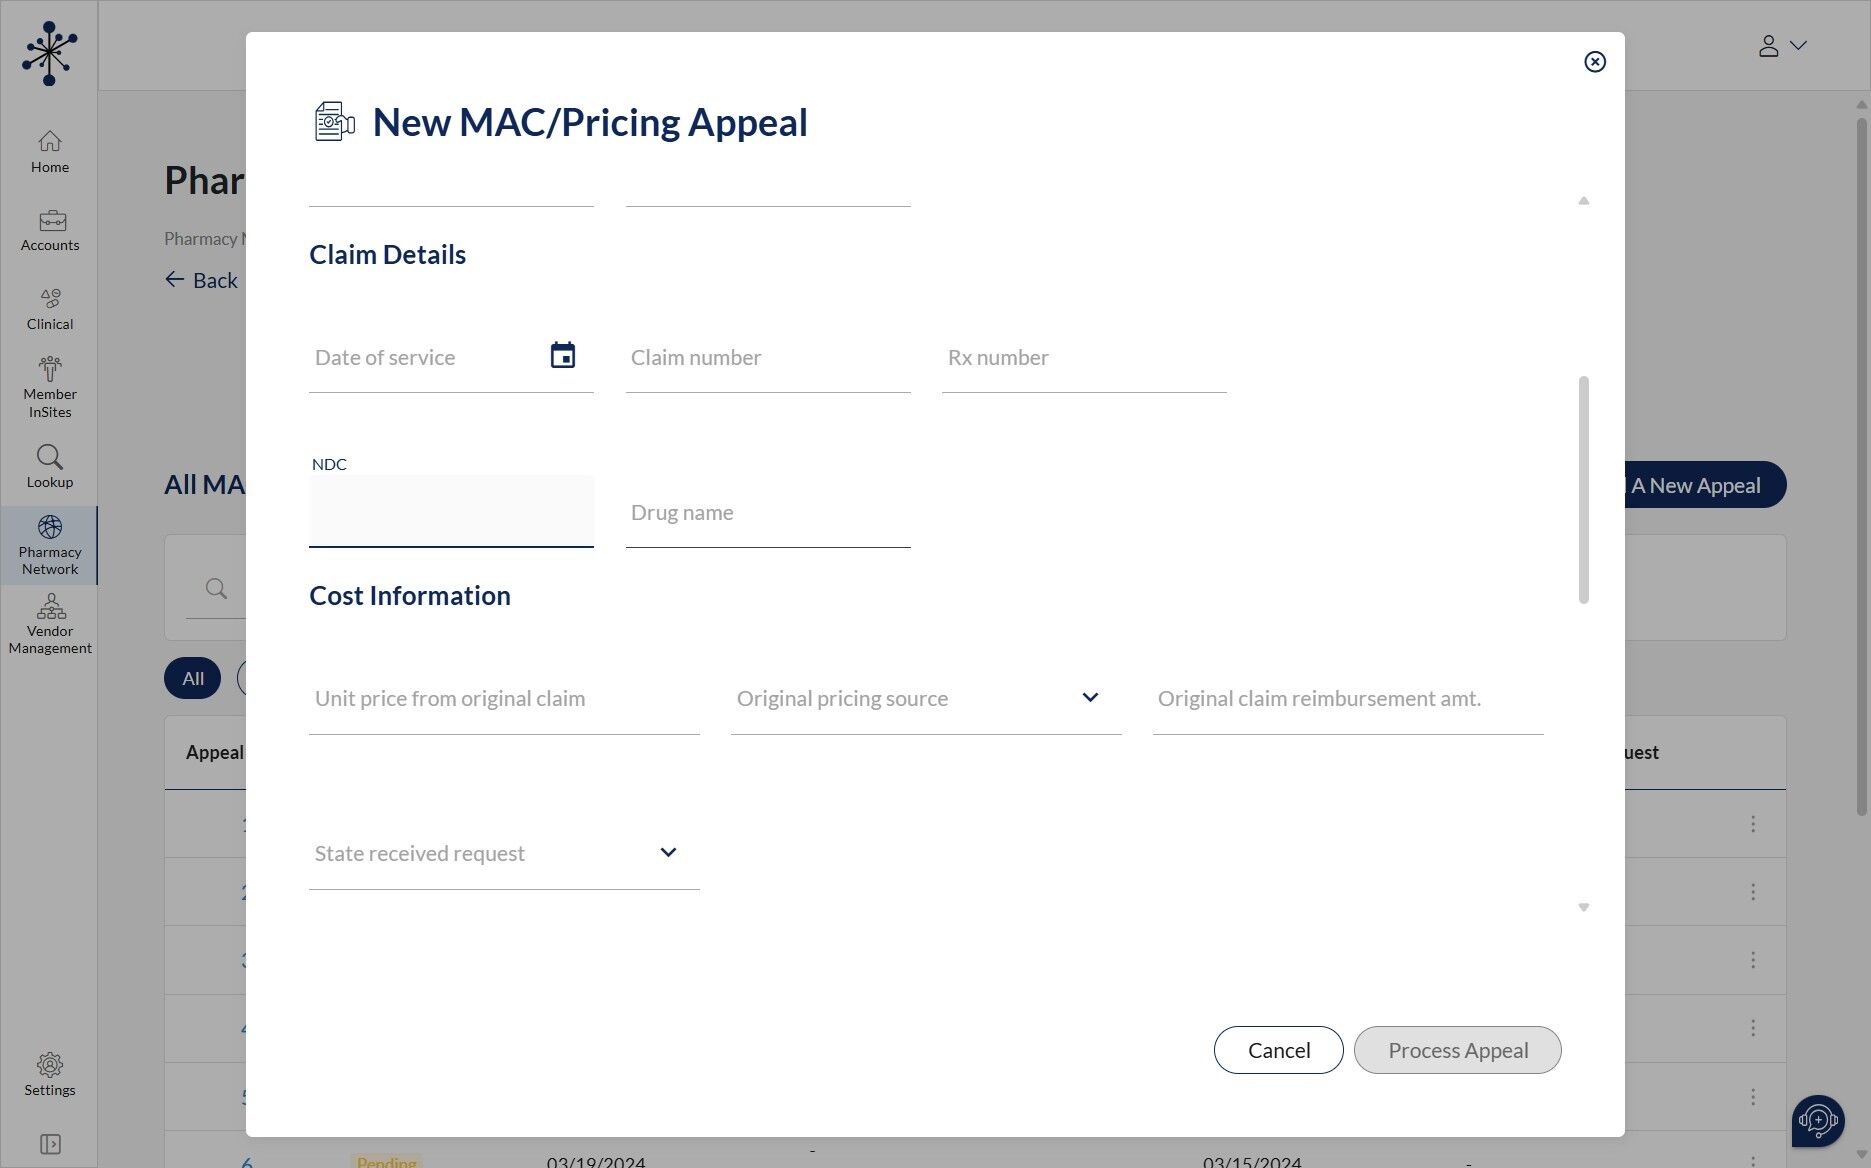Screen dimensions: 1871x1168
Task: Open Settings in the sidebar
Action: pos(50,1074)
